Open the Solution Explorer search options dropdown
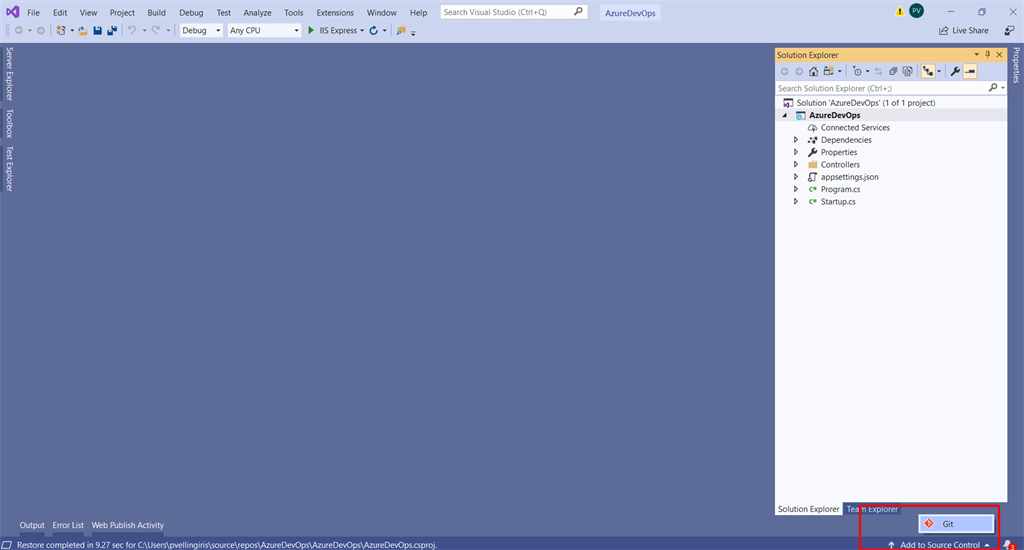The width and height of the screenshot is (1024, 550). pyautogui.click(x=1002, y=88)
